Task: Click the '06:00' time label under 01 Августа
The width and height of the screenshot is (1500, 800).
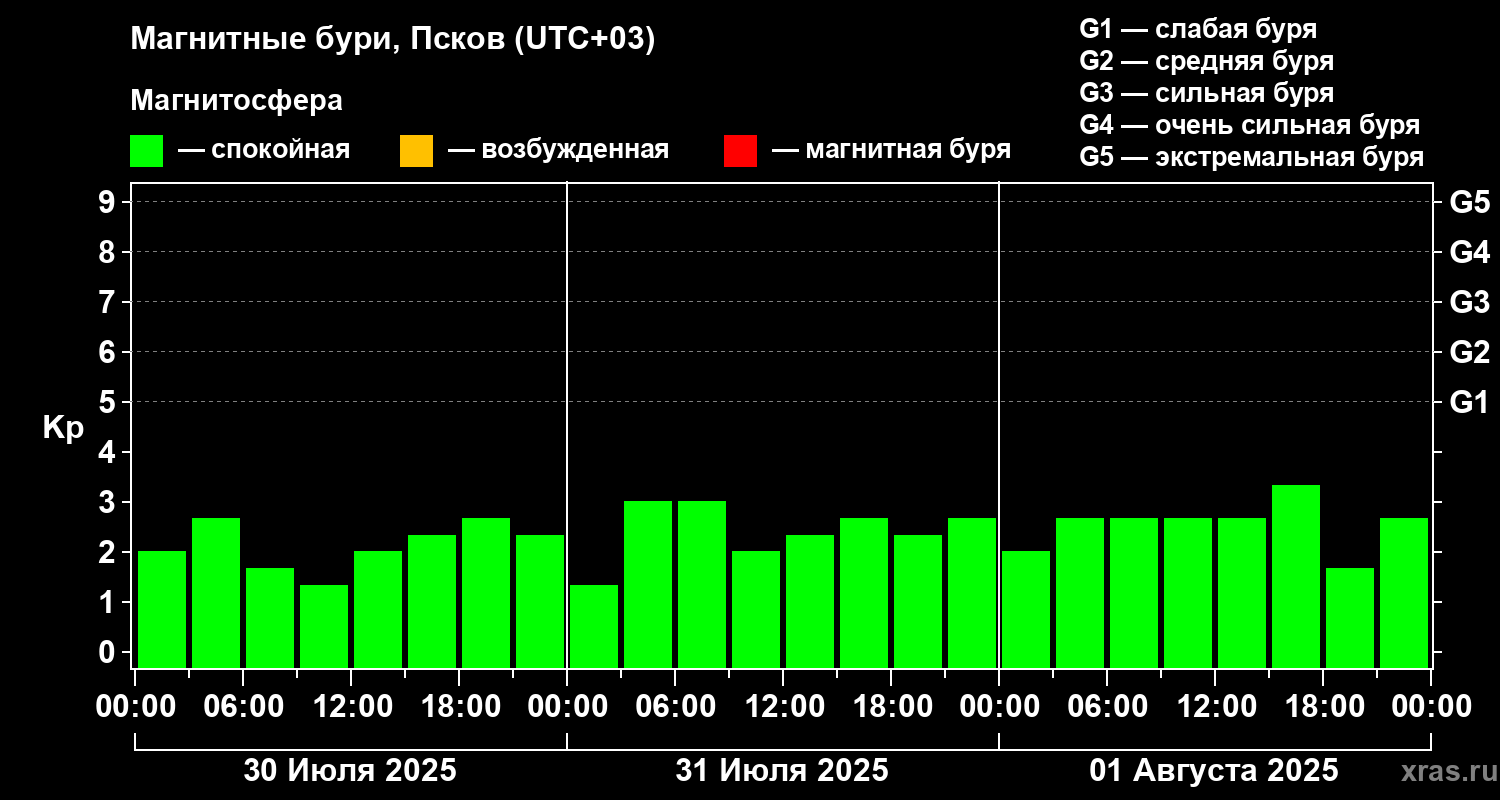Action: 1107,707
